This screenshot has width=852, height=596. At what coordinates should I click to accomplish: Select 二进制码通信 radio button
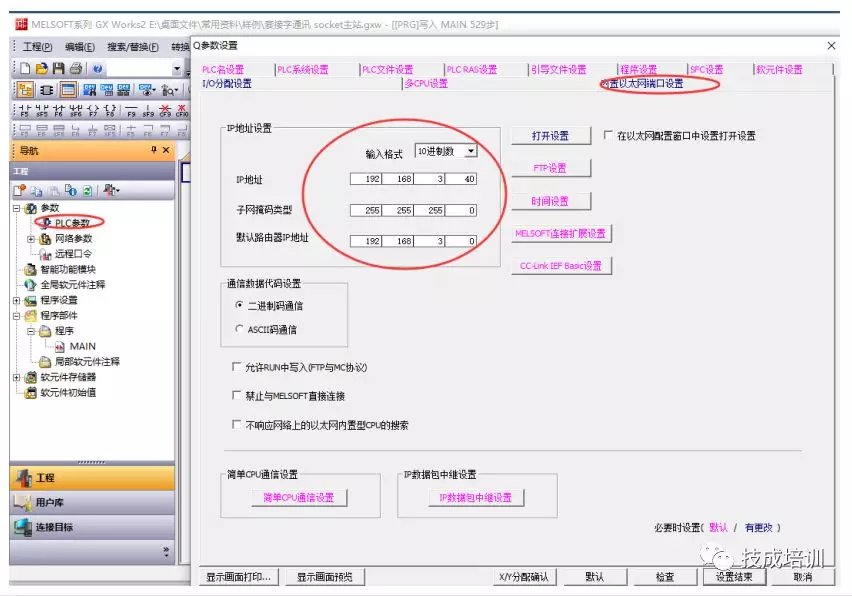238,304
